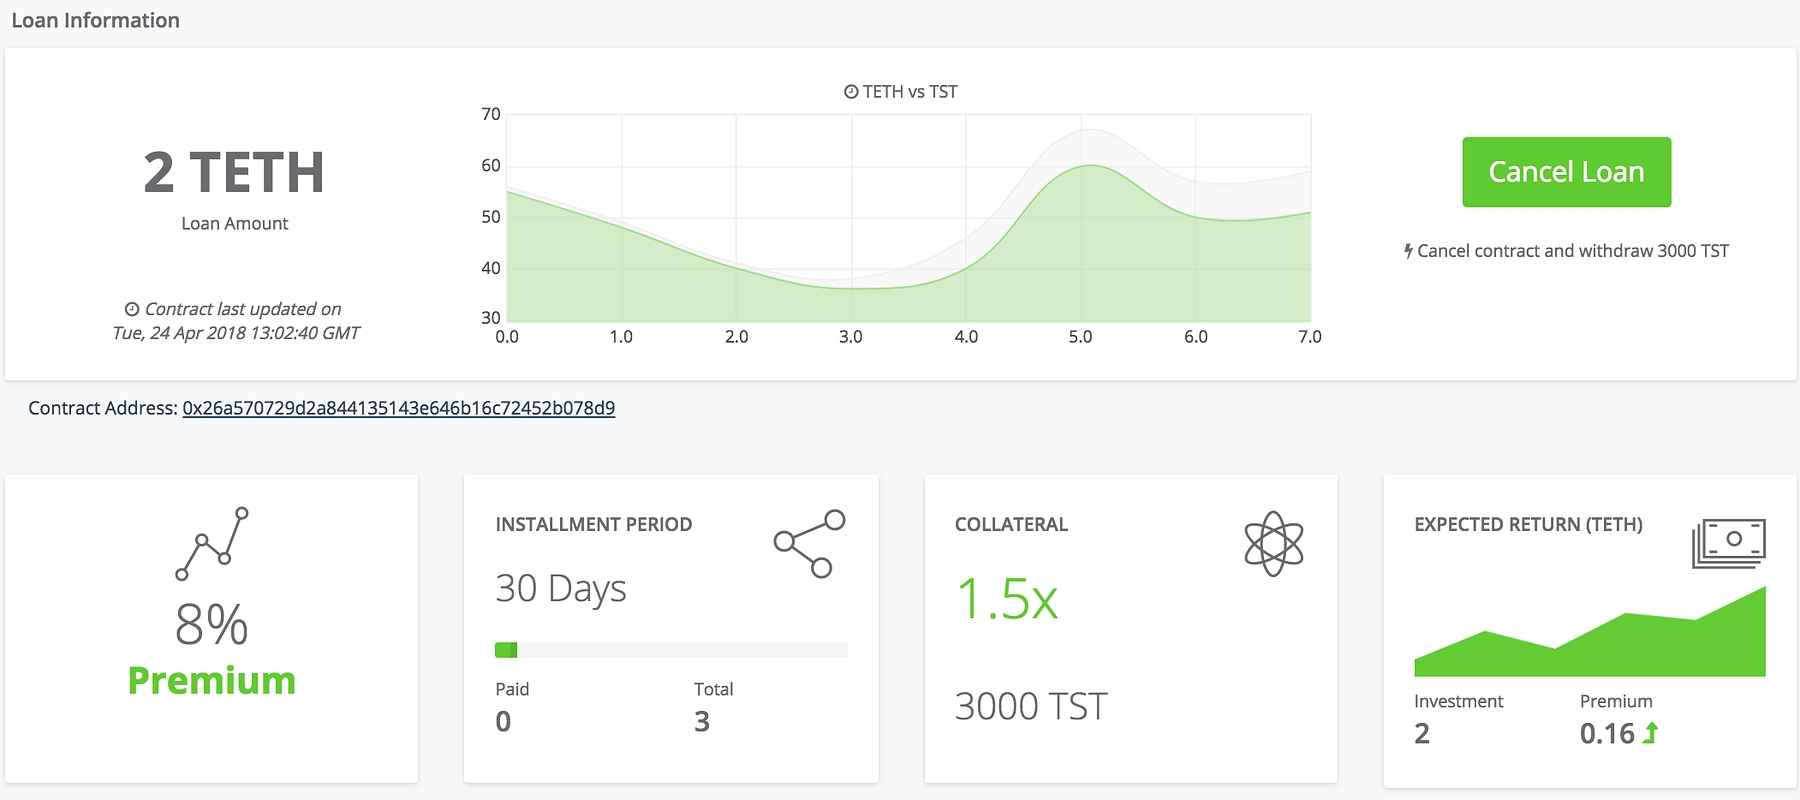Click the lightning bolt icon under Cancel Loan
Image resolution: width=1800 pixels, height=800 pixels.
pos(1408,251)
